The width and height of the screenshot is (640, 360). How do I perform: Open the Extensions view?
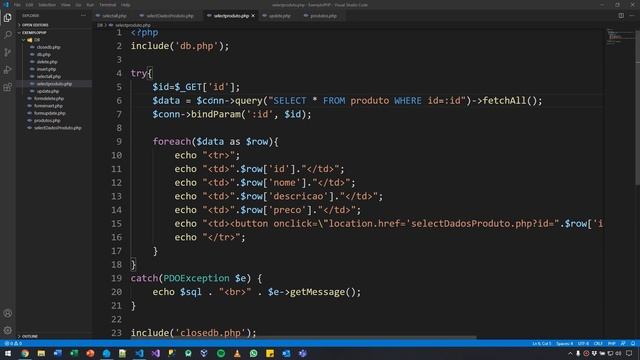pyautogui.click(x=8, y=87)
